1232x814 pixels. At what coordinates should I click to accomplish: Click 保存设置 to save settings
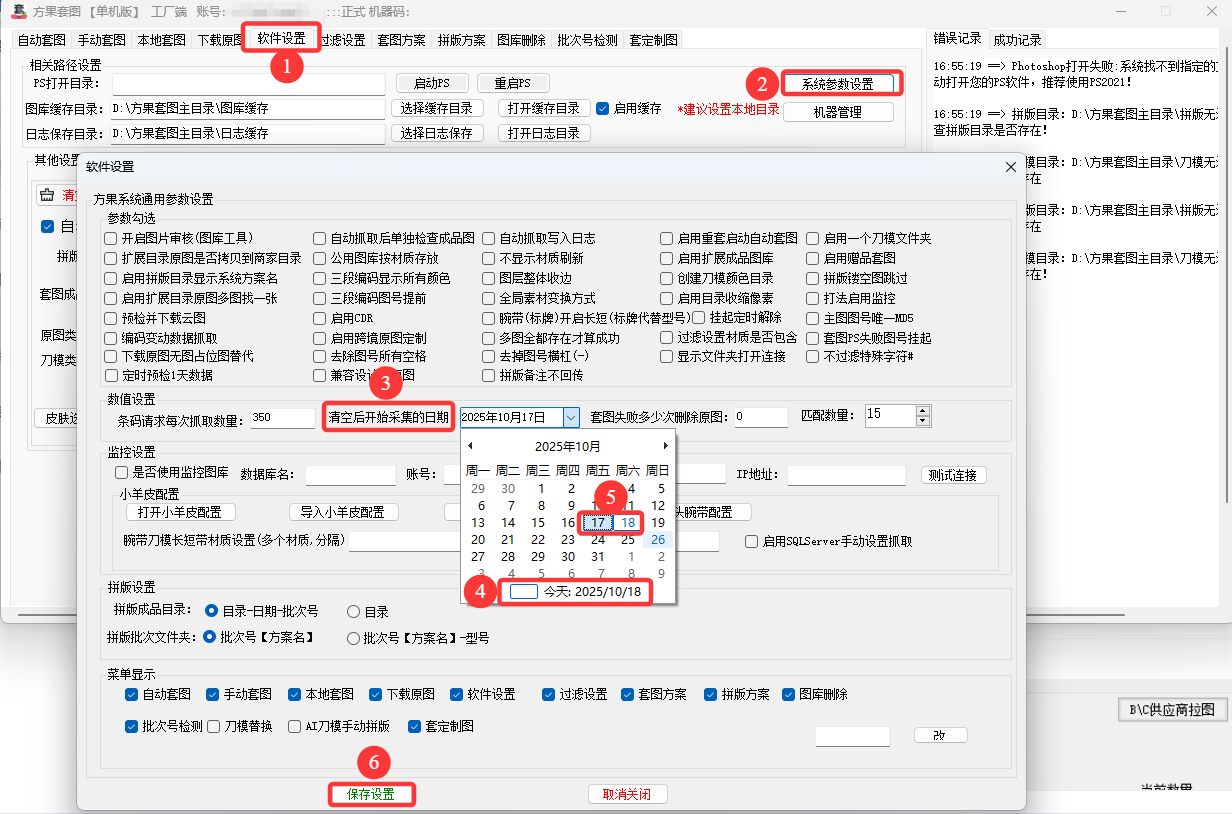point(371,794)
